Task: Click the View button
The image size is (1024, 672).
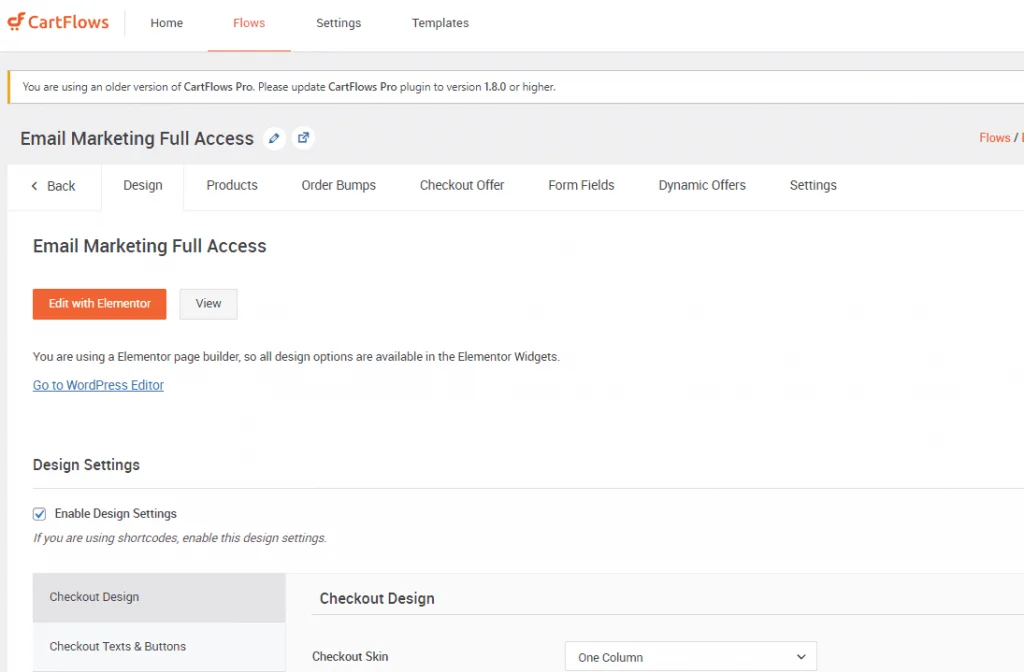Action: [x=208, y=304]
